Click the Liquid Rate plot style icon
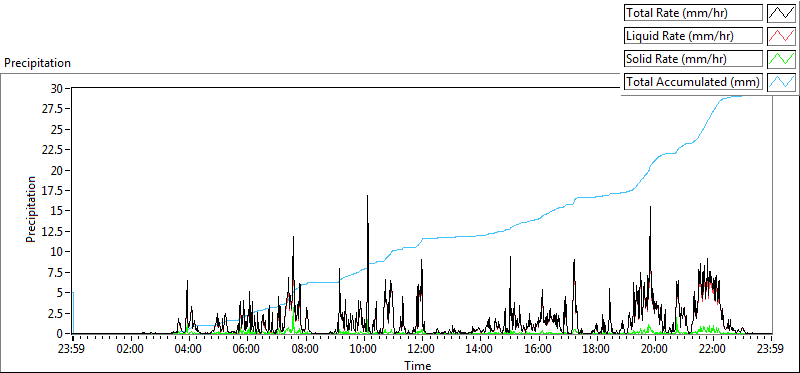 [x=782, y=35]
